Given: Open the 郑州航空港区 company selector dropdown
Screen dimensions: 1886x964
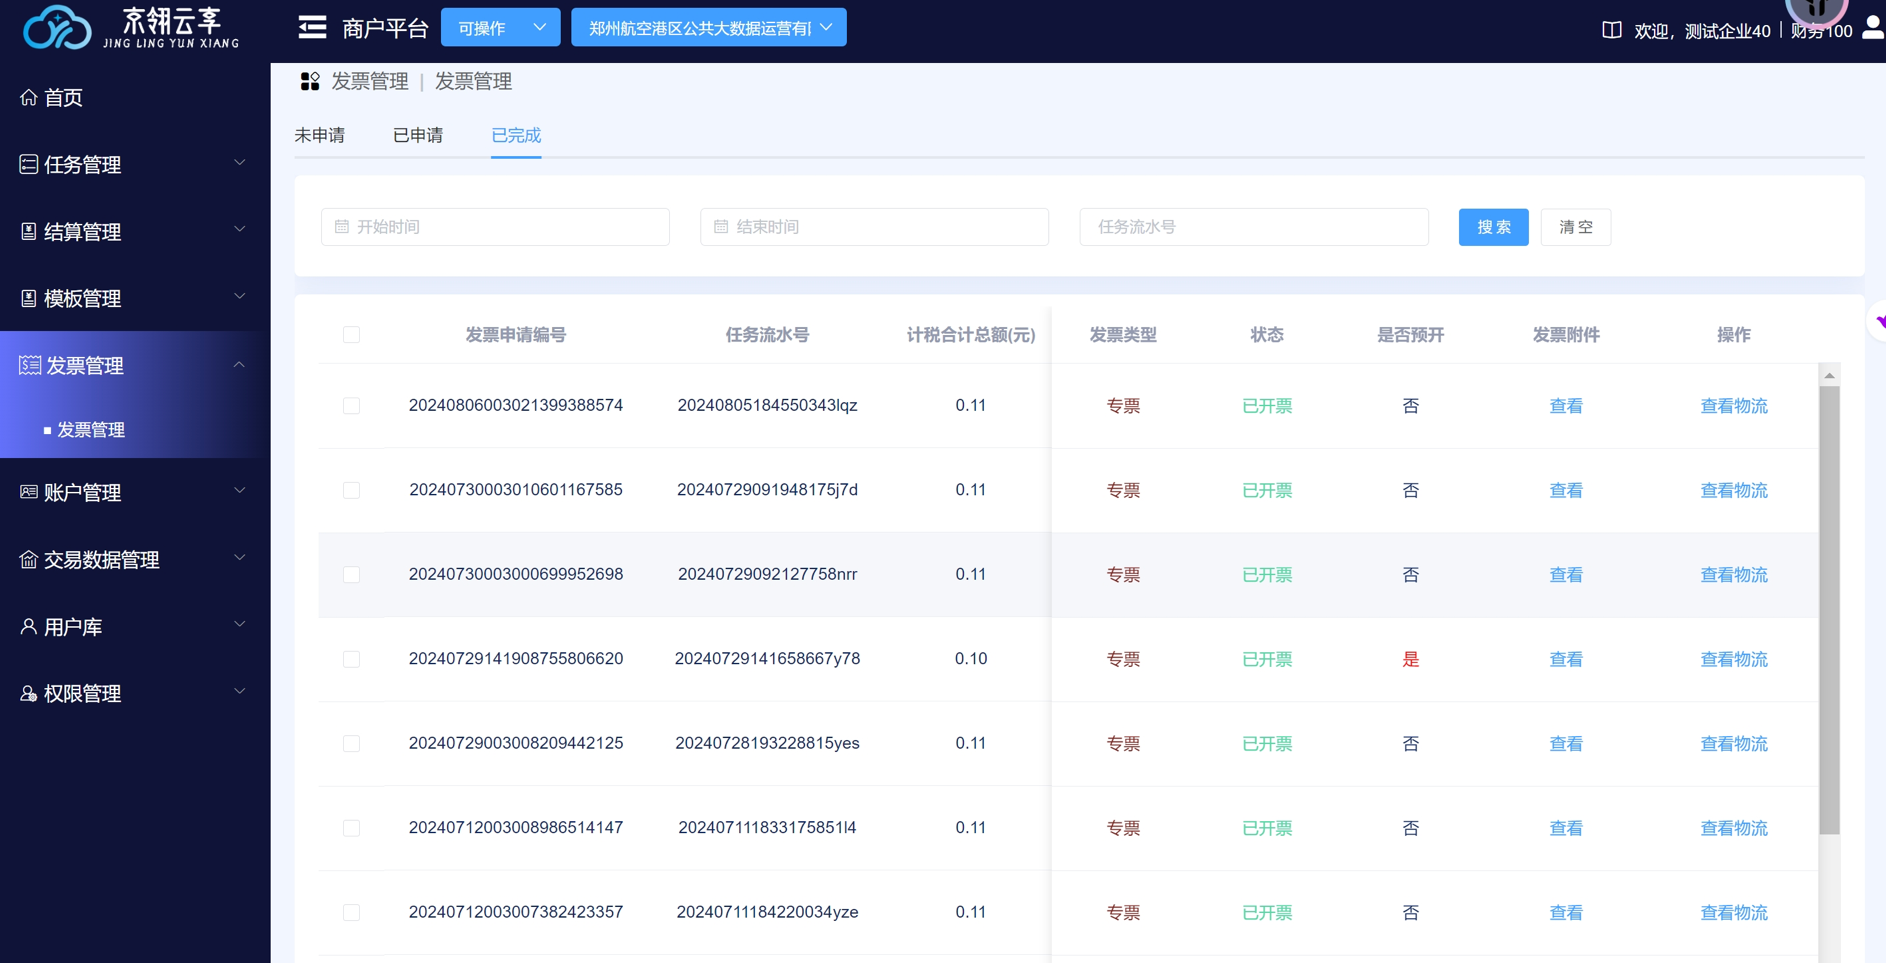Looking at the screenshot, I should pos(708,28).
